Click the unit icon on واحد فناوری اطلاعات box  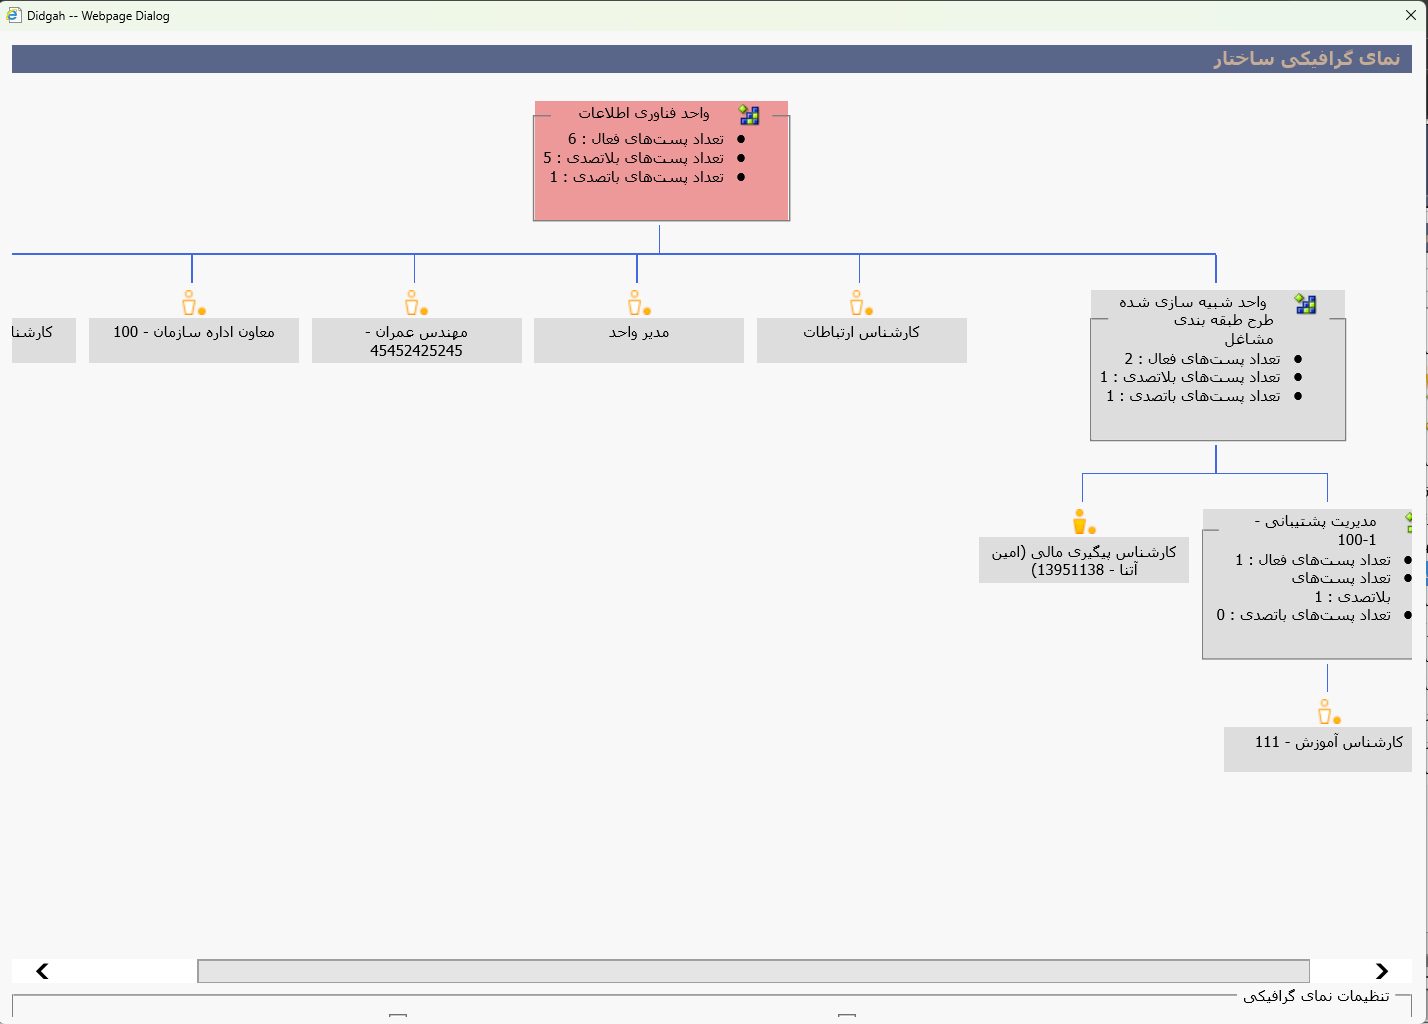tap(749, 115)
